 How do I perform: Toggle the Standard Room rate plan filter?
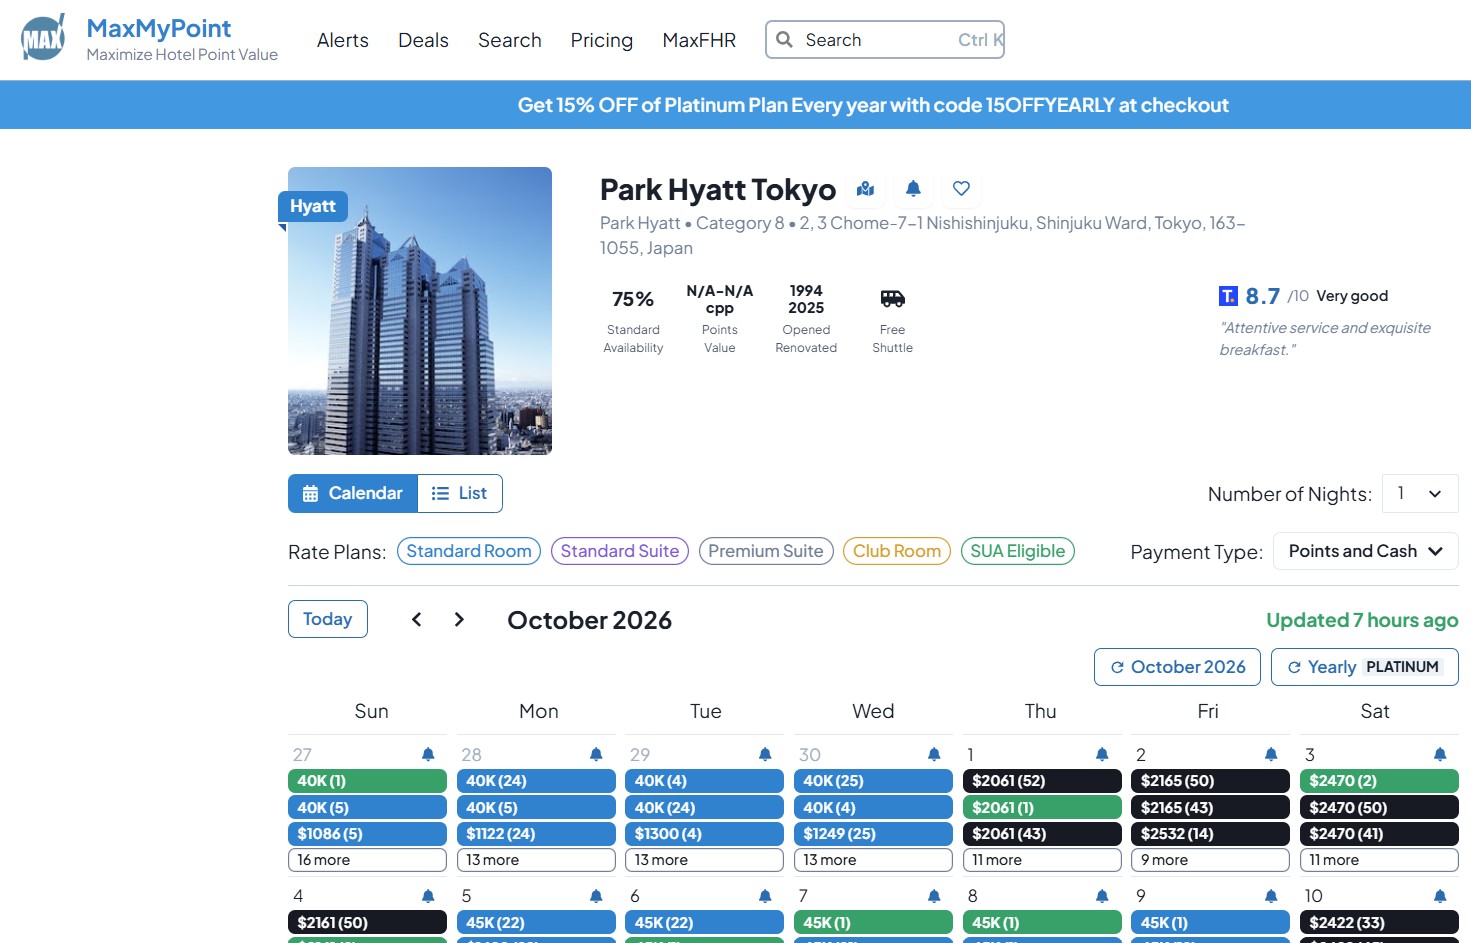469,551
